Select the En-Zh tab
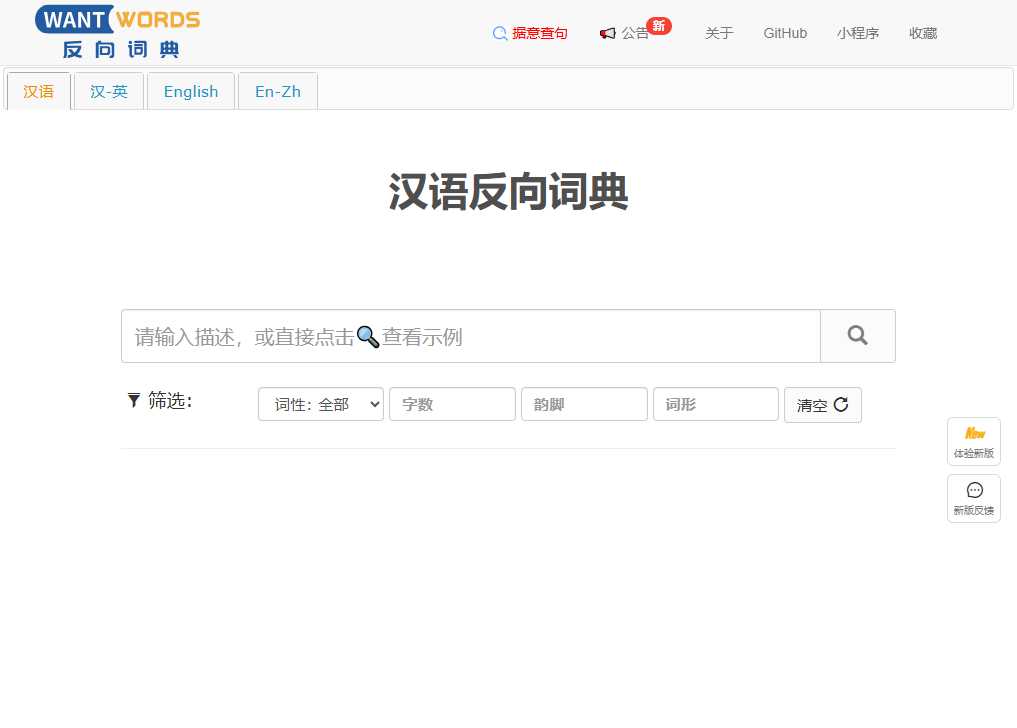Viewport: 1017px width, 728px height. click(277, 91)
